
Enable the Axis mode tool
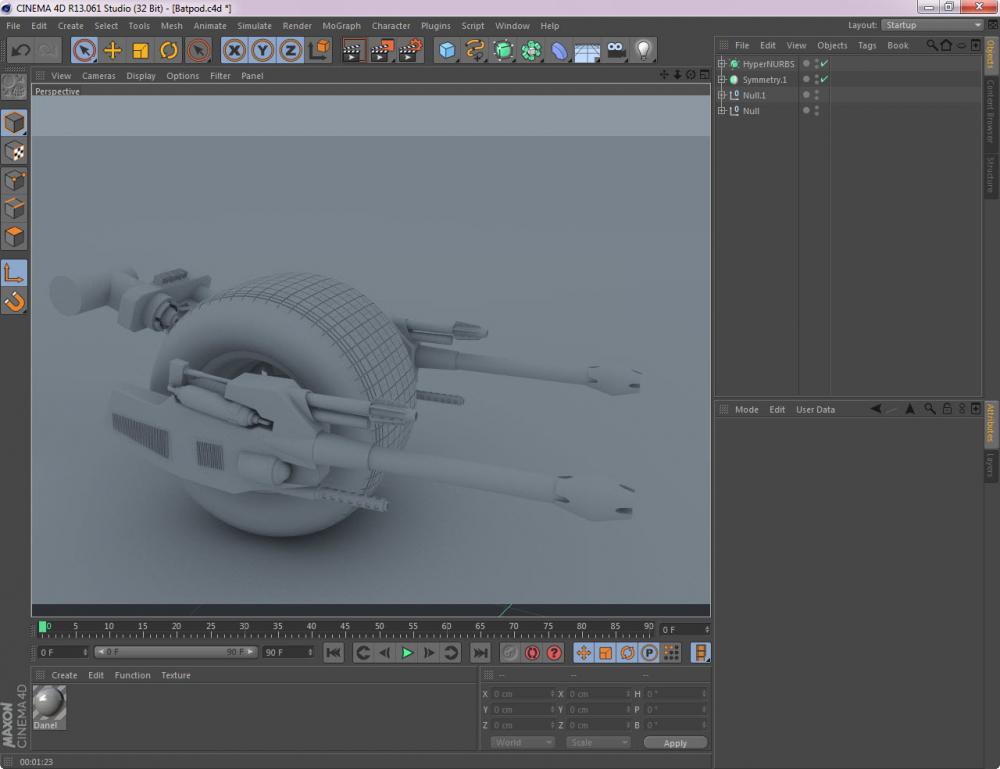14,273
